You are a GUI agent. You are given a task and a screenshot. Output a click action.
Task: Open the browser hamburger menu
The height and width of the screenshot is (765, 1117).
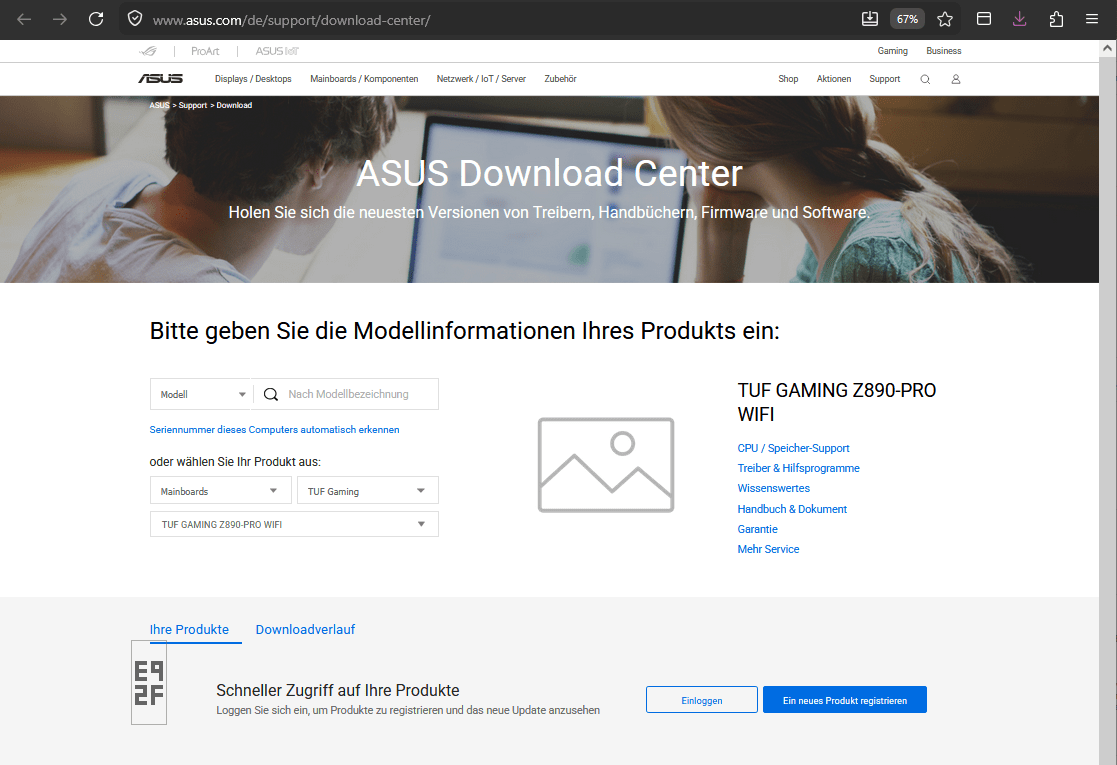(x=1091, y=19)
